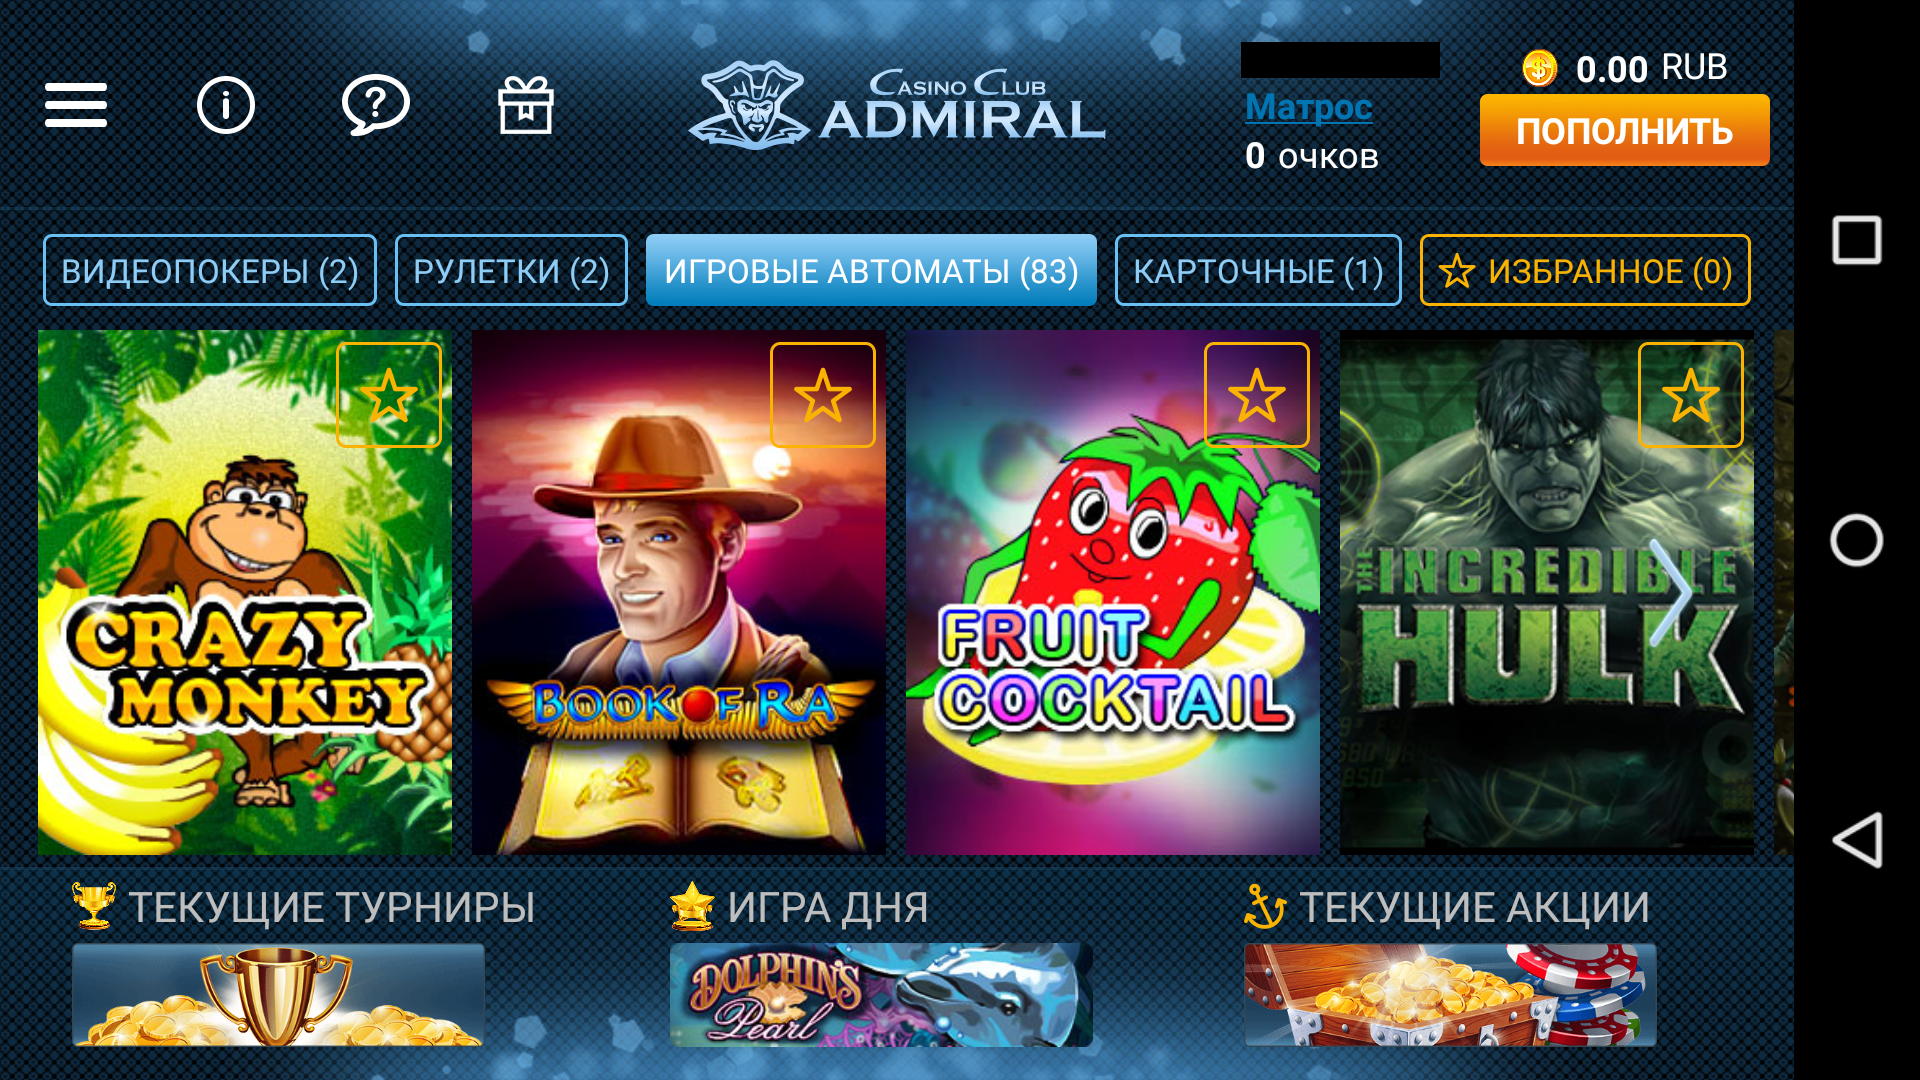The image size is (1920, 1080).
Task: Tap the Android home circle button
Action: 1857,540
